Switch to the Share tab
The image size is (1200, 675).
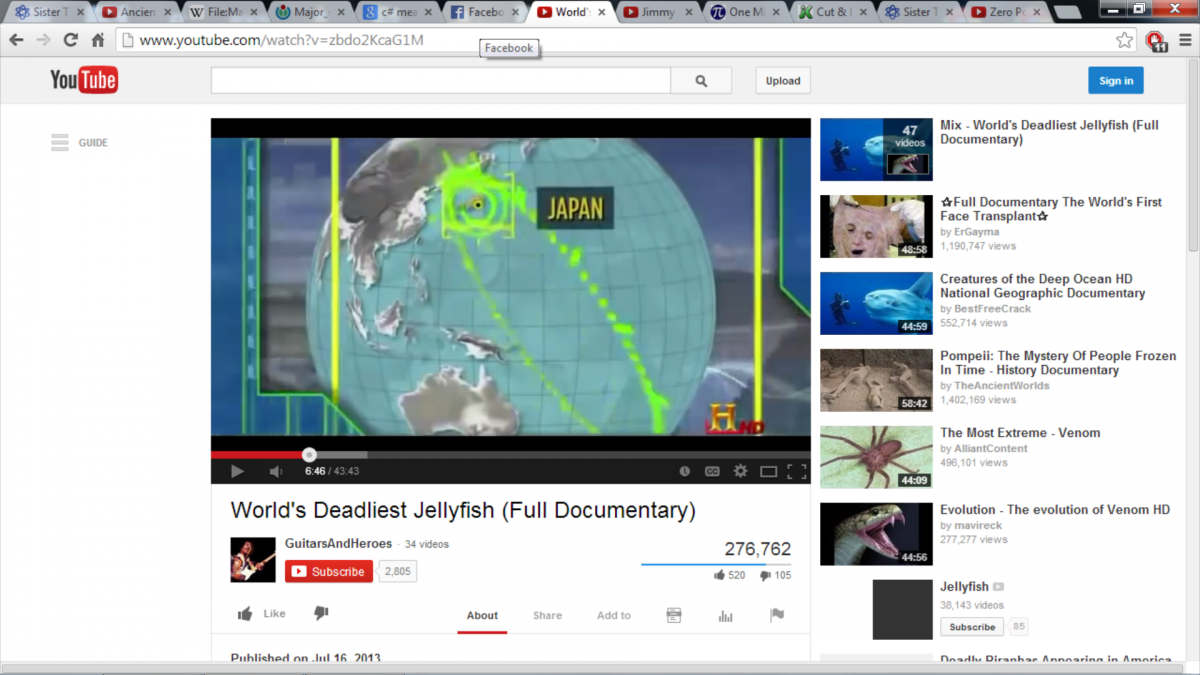[x=547, y=615]
